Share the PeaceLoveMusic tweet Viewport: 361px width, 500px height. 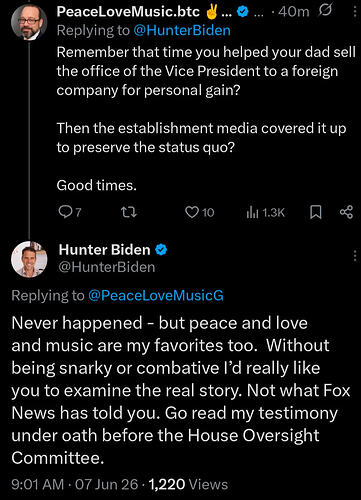[346, 212]
